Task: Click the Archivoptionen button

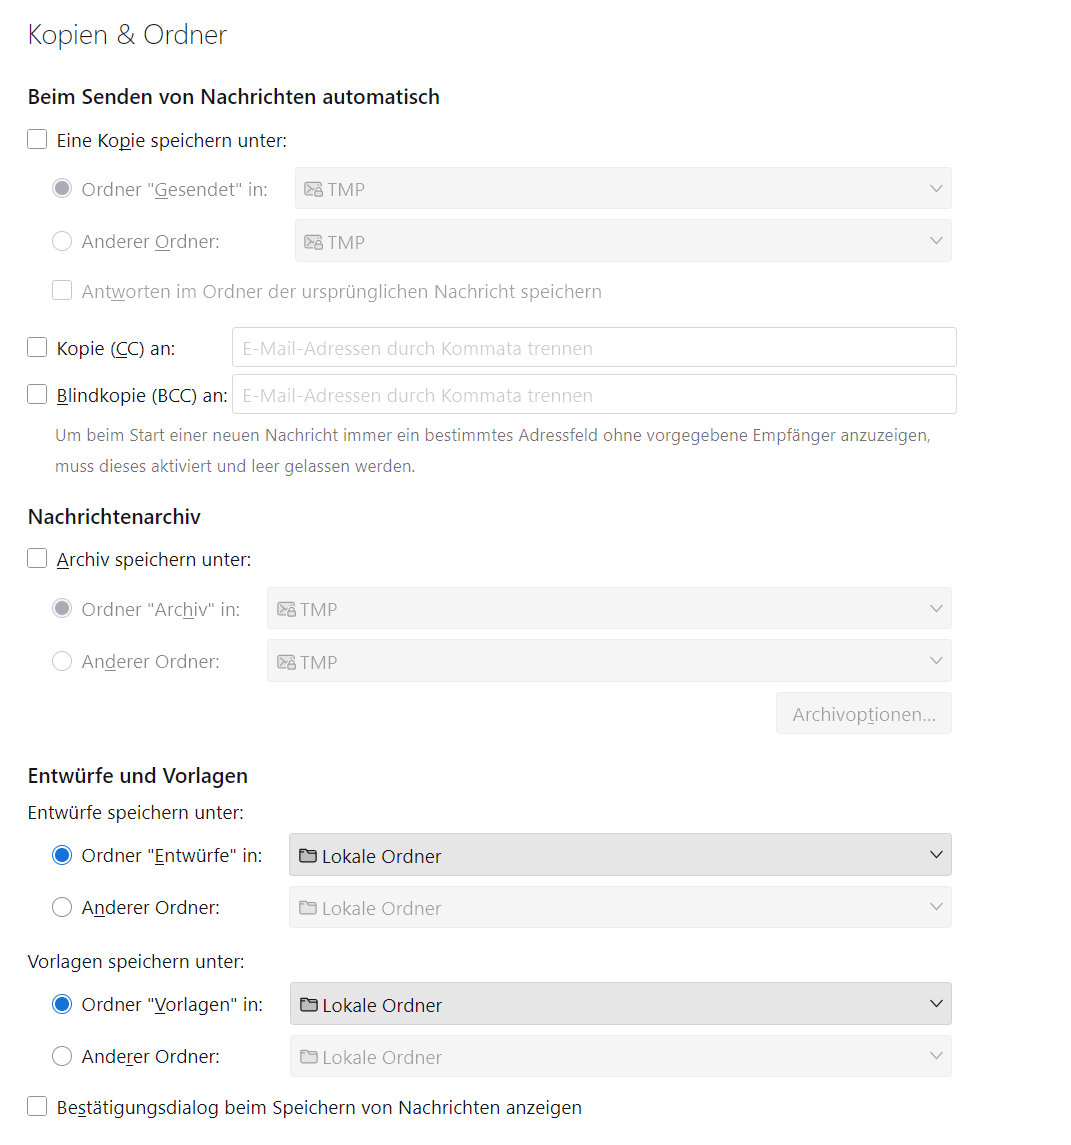Action: [863, 714]
